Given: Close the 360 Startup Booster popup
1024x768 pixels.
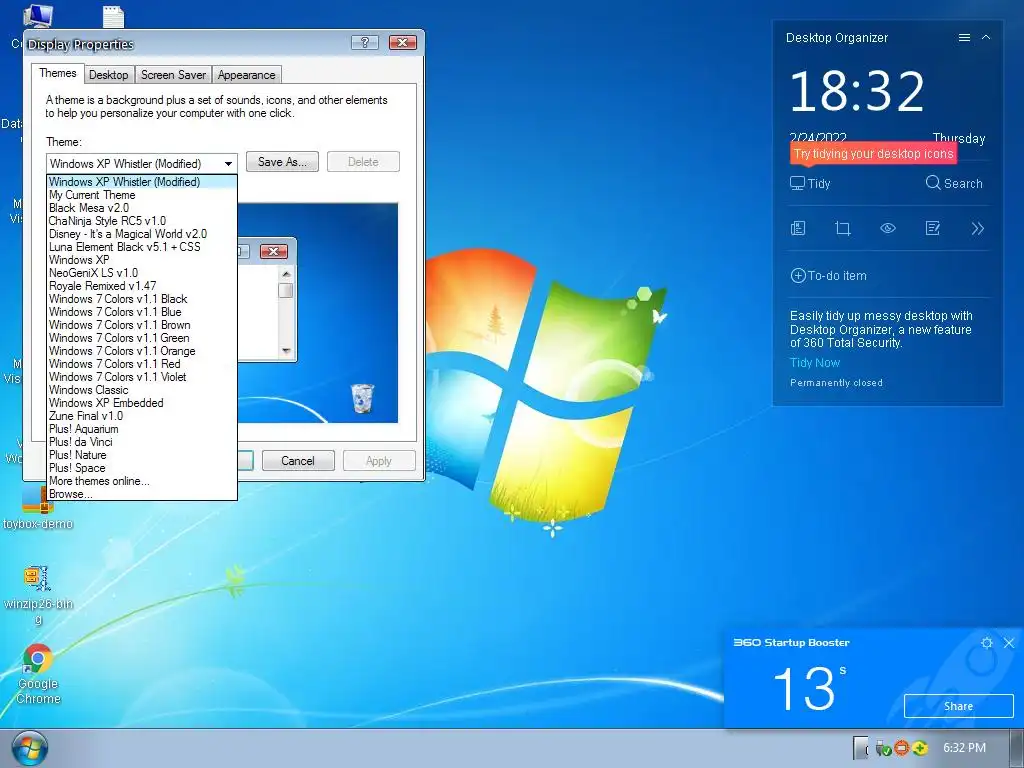Looking at the screenshot, I should coord(1009,643).
